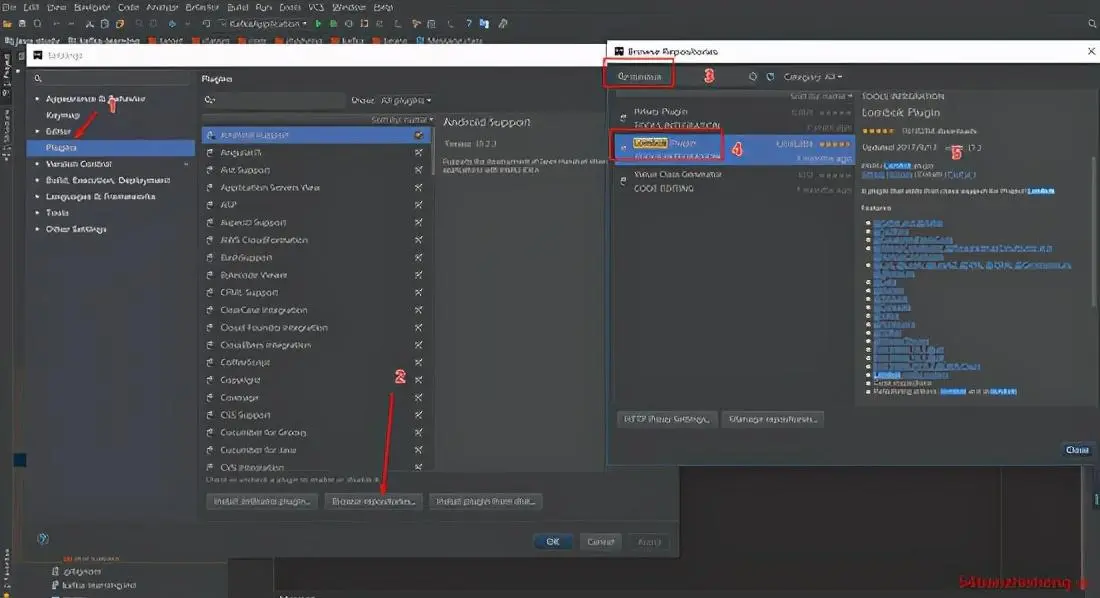Image resolution: width=1100 pixels, height=598 pixels.
Task: Click Install plugin from disk button
Action: (485, 501)
